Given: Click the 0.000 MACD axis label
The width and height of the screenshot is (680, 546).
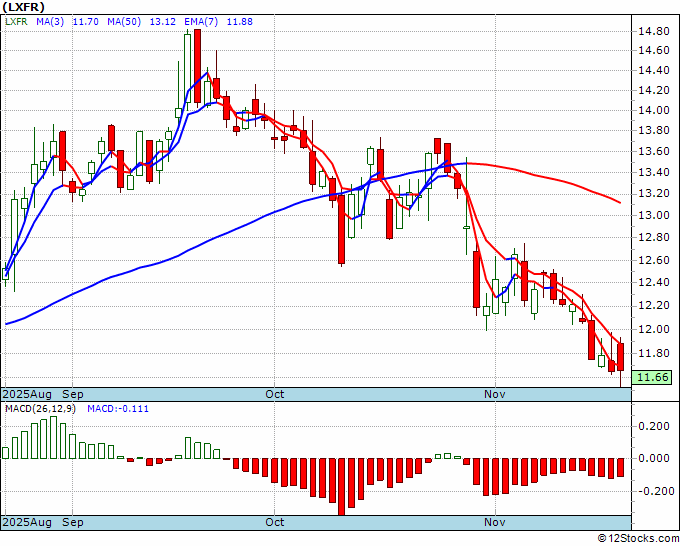Looking at the screenshot, I should pyautogui.click(x=654, y=458).
